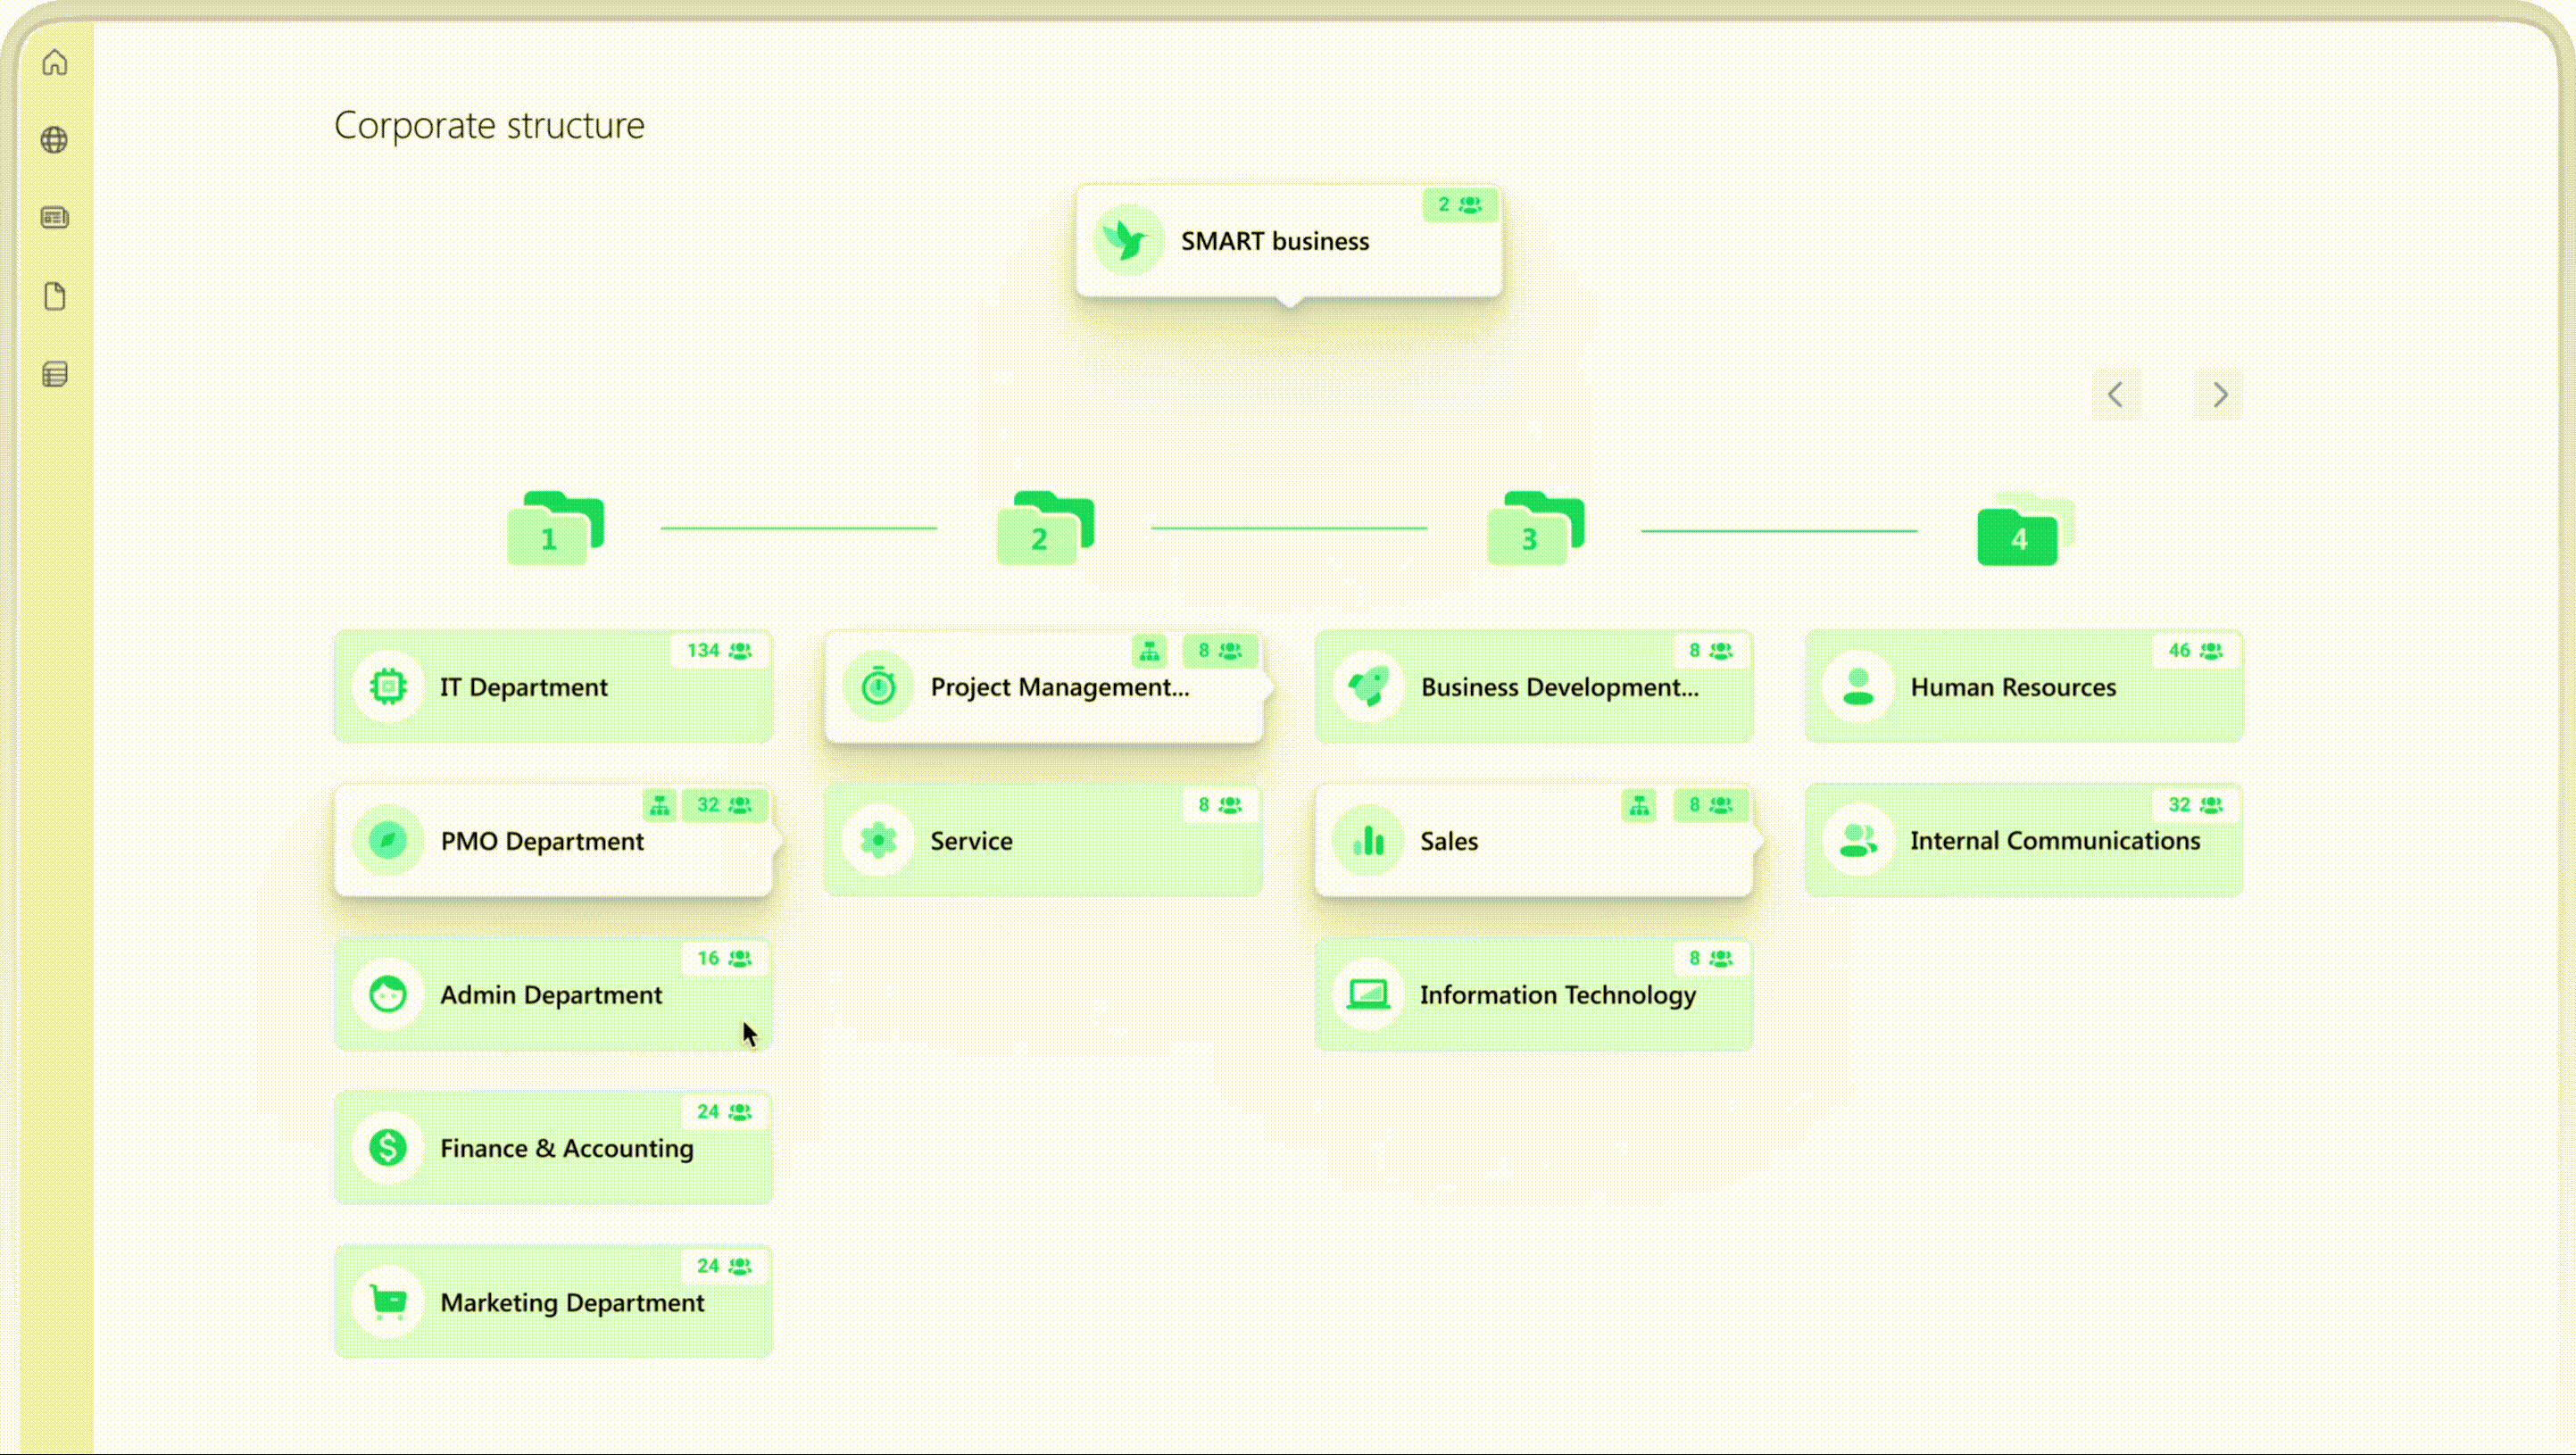Open the globe icon in sidebar
Image resolution: width=2576 pixels, height=1455 pixels.
click(55, 140)
